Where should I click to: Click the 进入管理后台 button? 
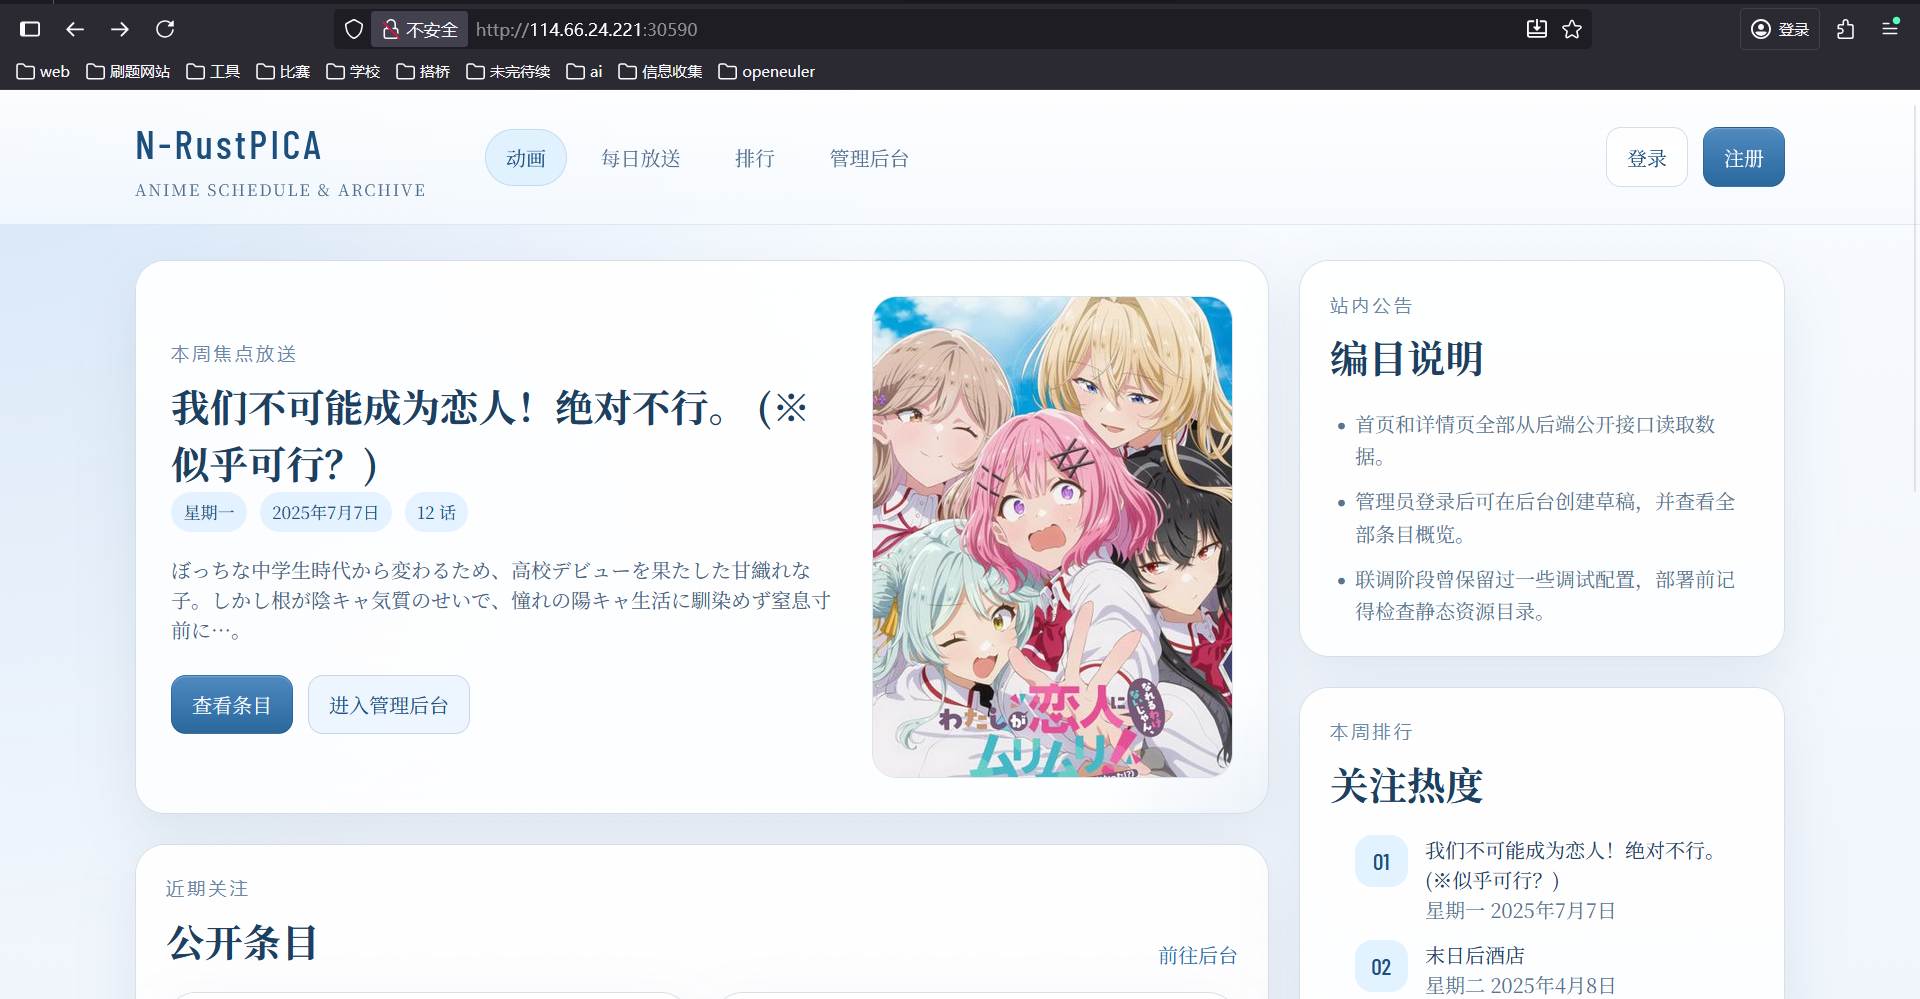pos(389,705)
